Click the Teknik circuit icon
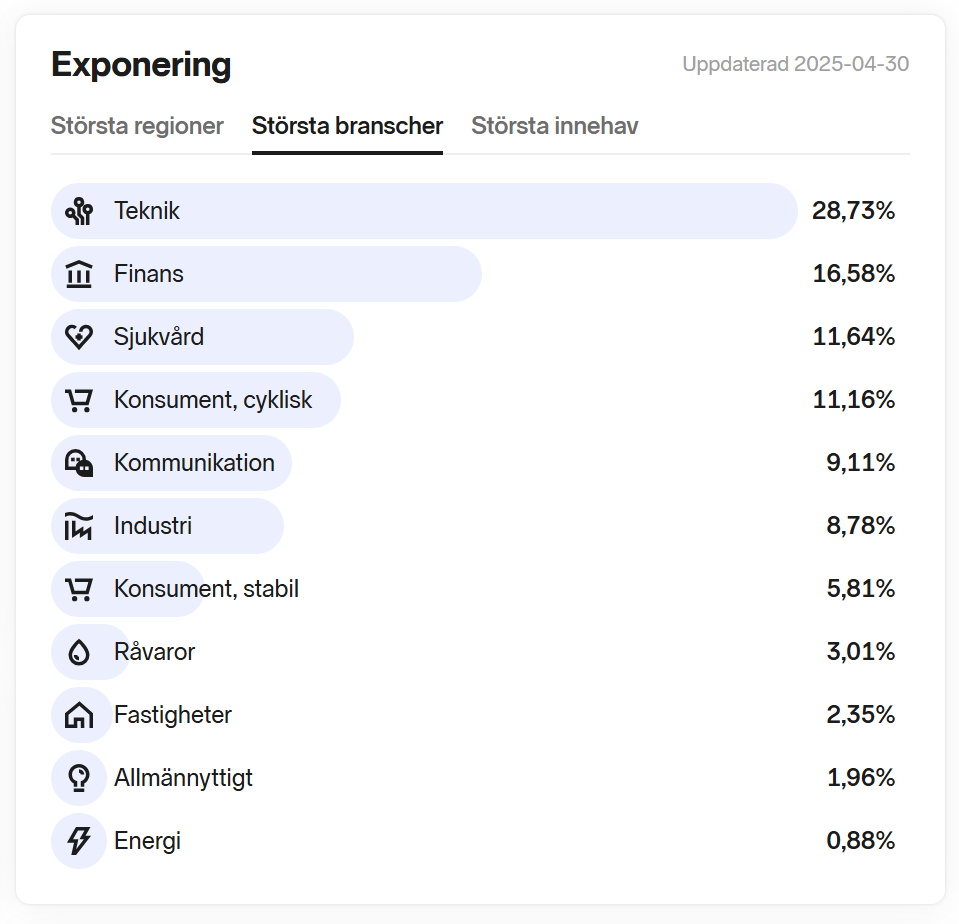Image resolution: width=959 pixels, height=924 pixels. pos(79,211)
